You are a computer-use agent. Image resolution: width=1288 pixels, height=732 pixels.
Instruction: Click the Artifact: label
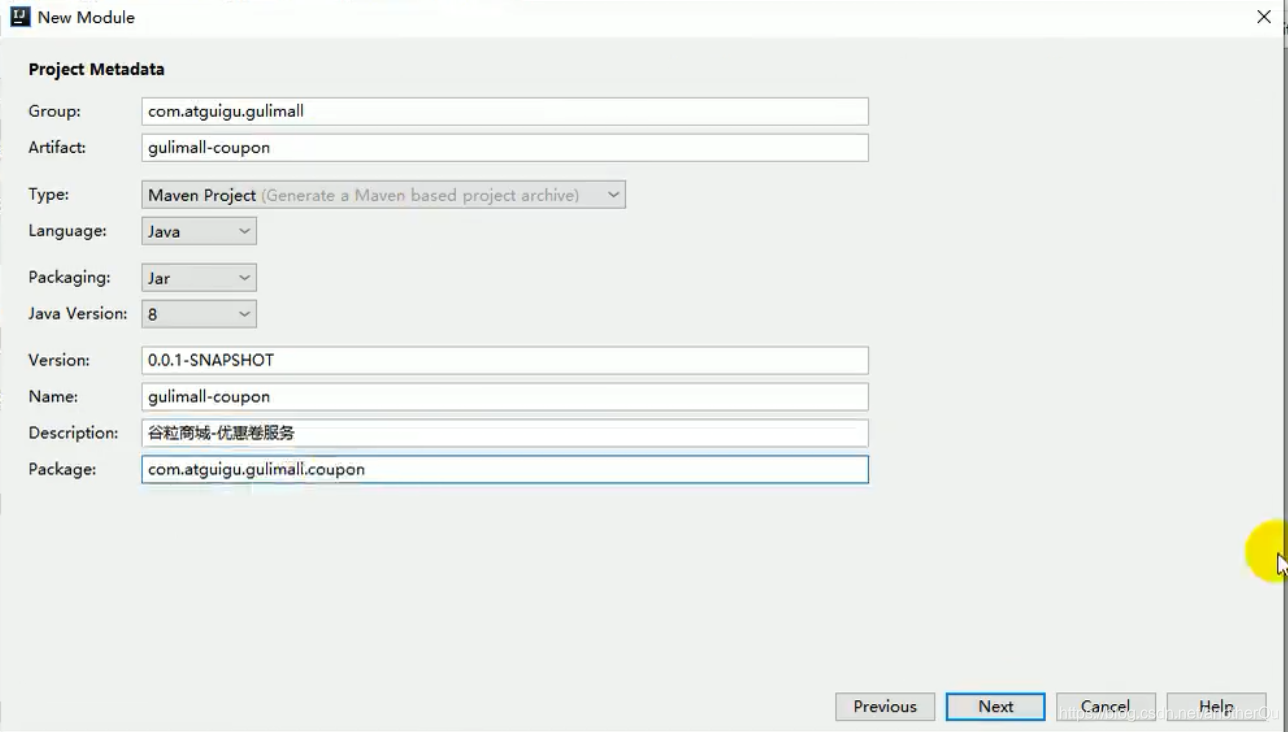(58, 147)
